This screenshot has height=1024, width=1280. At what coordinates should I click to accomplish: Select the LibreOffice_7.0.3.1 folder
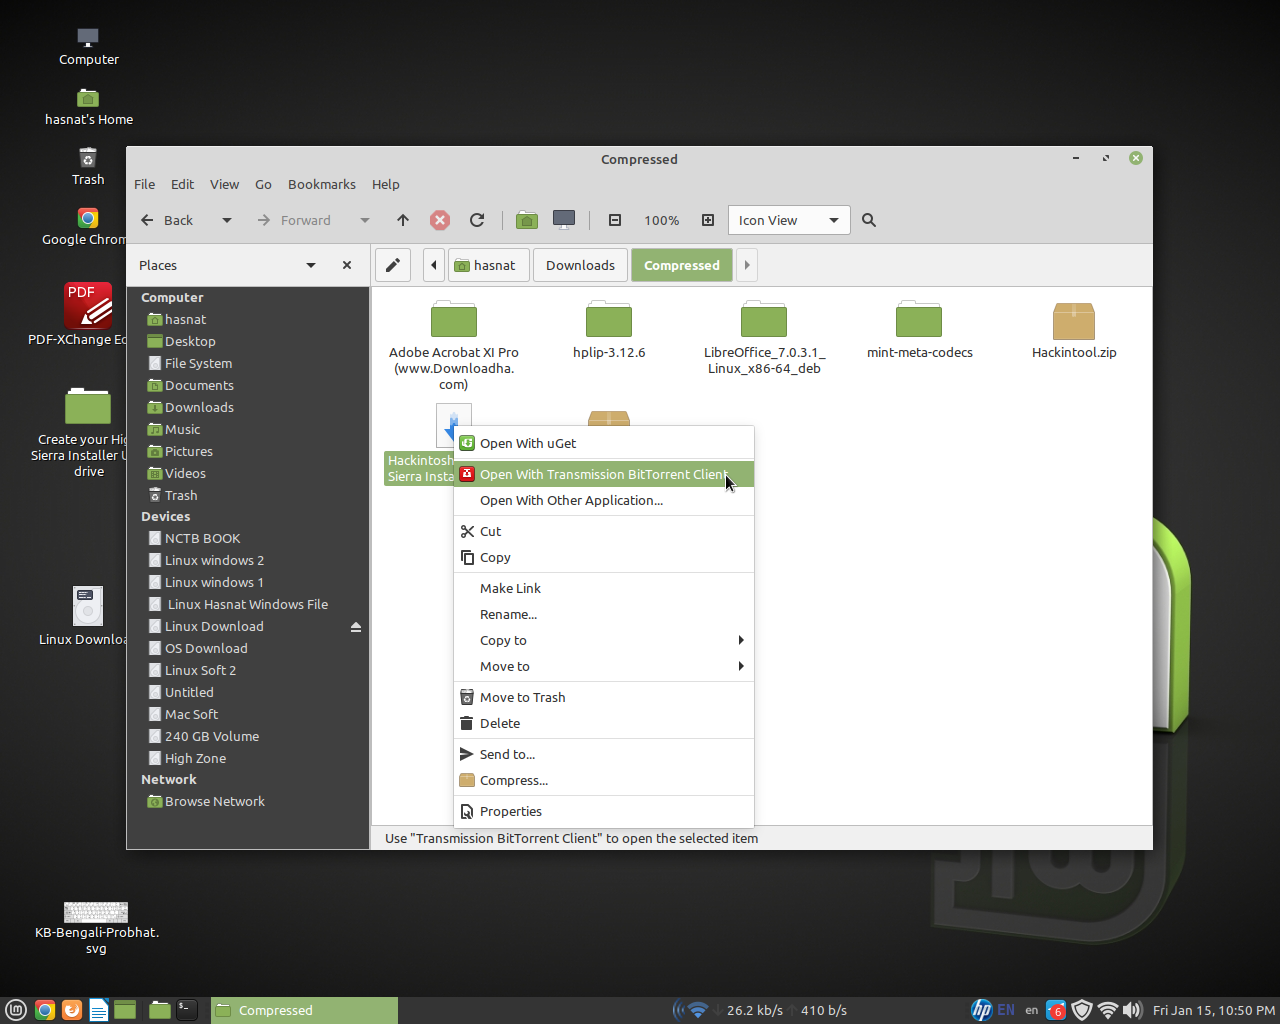(764, 338)
